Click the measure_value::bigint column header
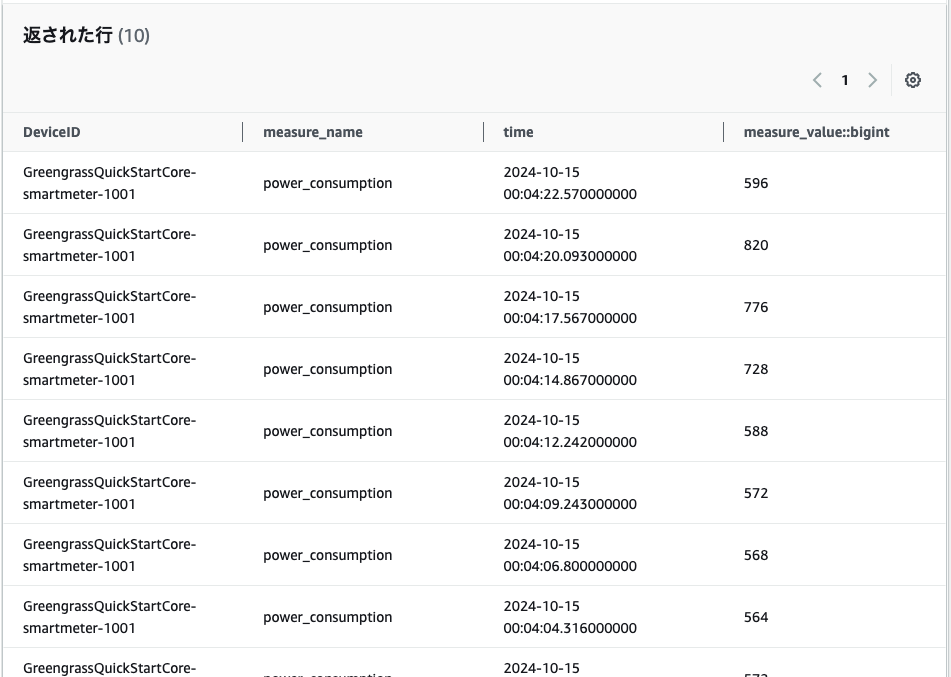Screen dimensions: 951x677 (x=816, y=132)
